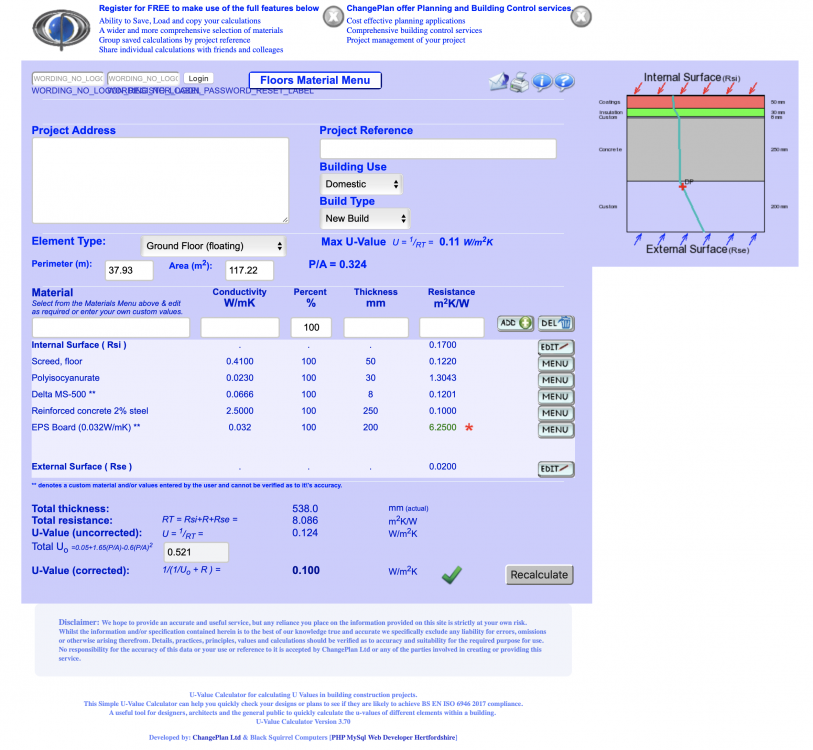Image resolution: width=813 pixels, height=750 pixels.
Task: Open the Building Use dropdown
Action: [x=361, y=184]
